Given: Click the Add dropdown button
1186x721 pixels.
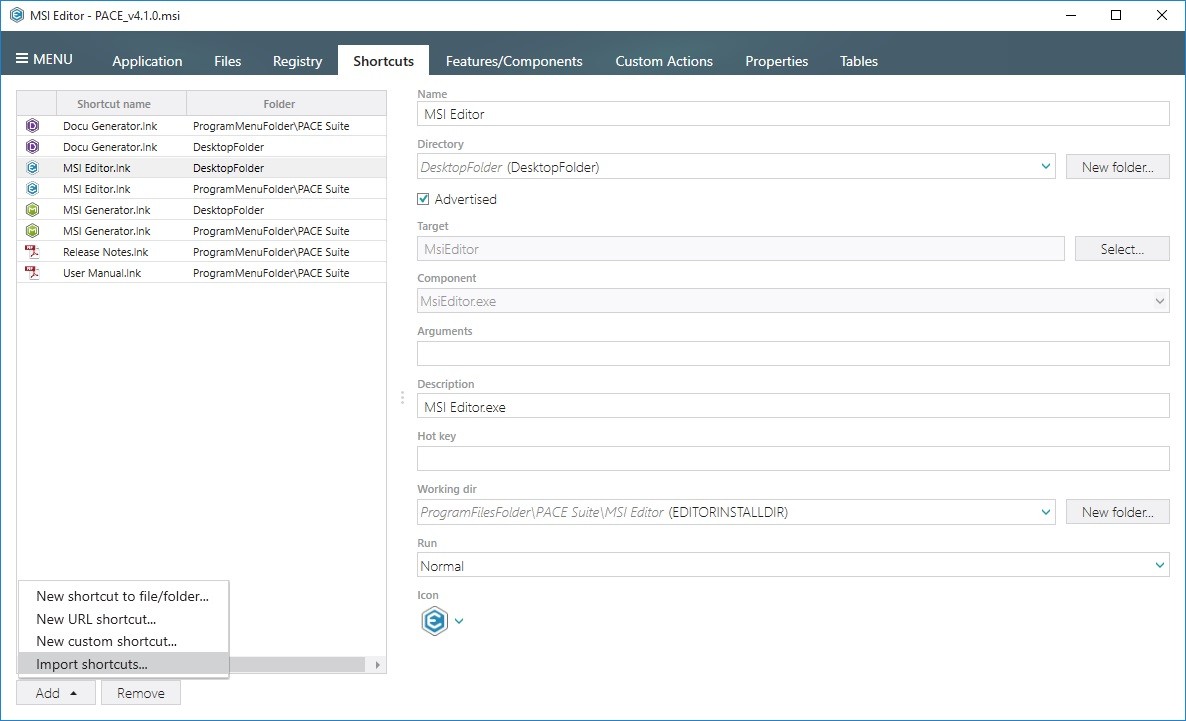Looking at the screenshot, I should (x=56, y=693).
